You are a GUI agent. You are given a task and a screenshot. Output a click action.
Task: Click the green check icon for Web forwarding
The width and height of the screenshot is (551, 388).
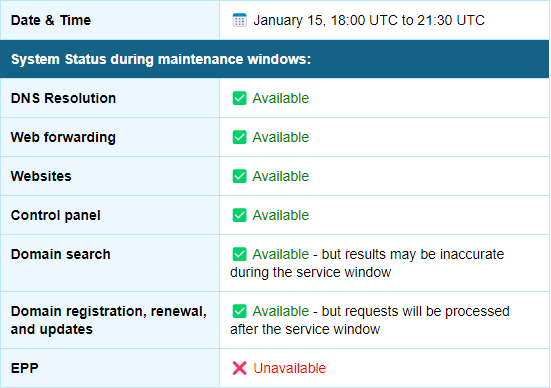239,137
